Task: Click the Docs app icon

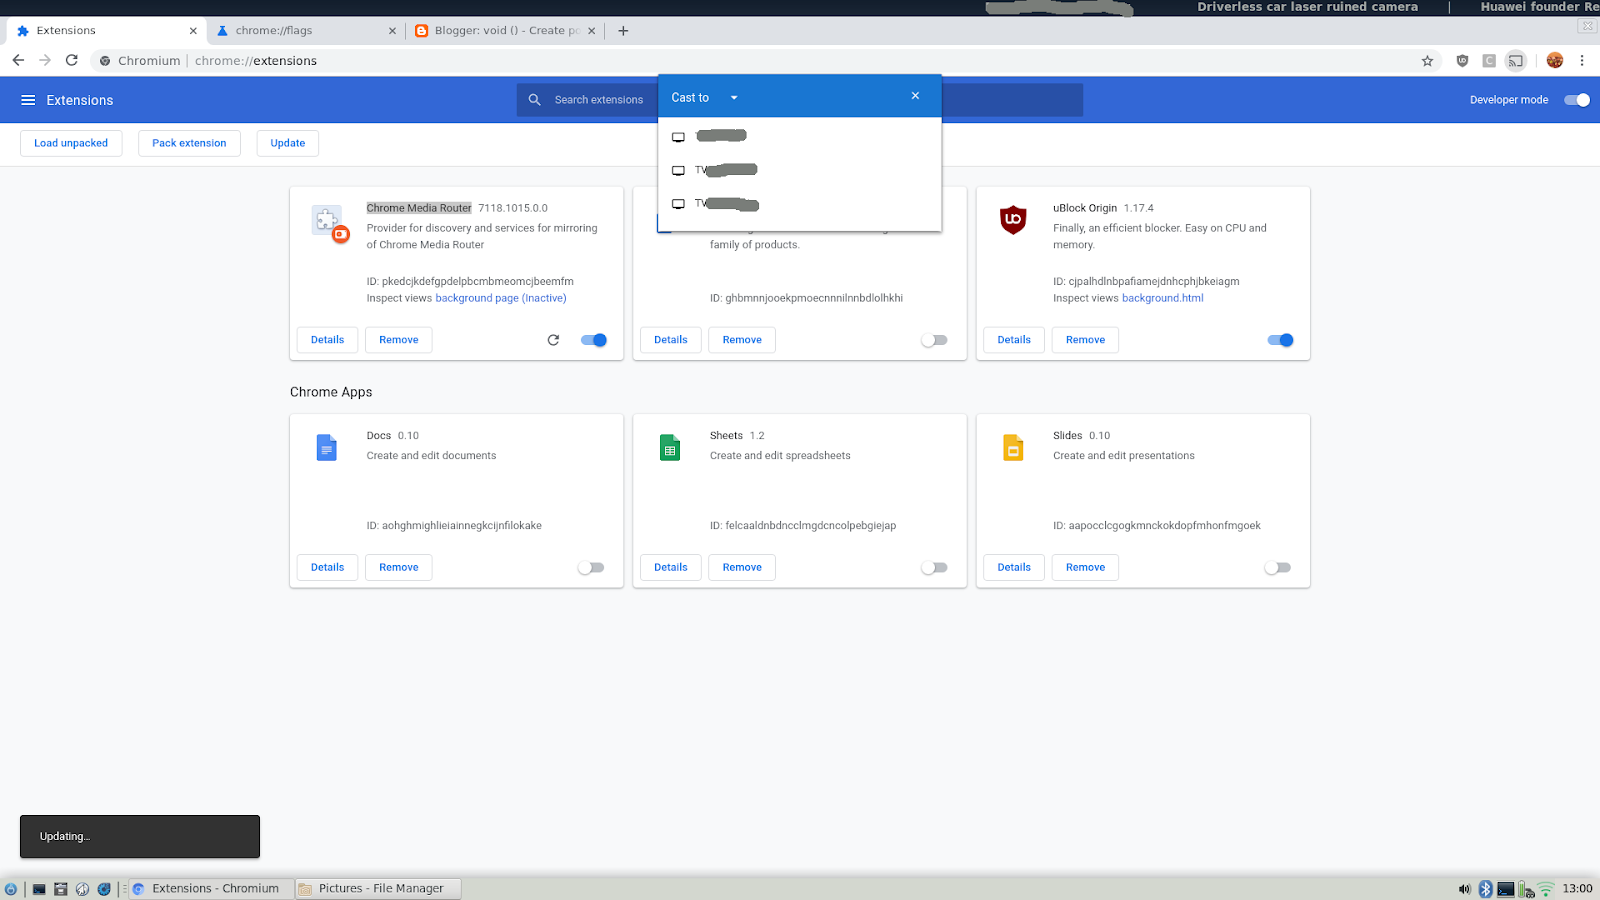Action: [327, 447]
